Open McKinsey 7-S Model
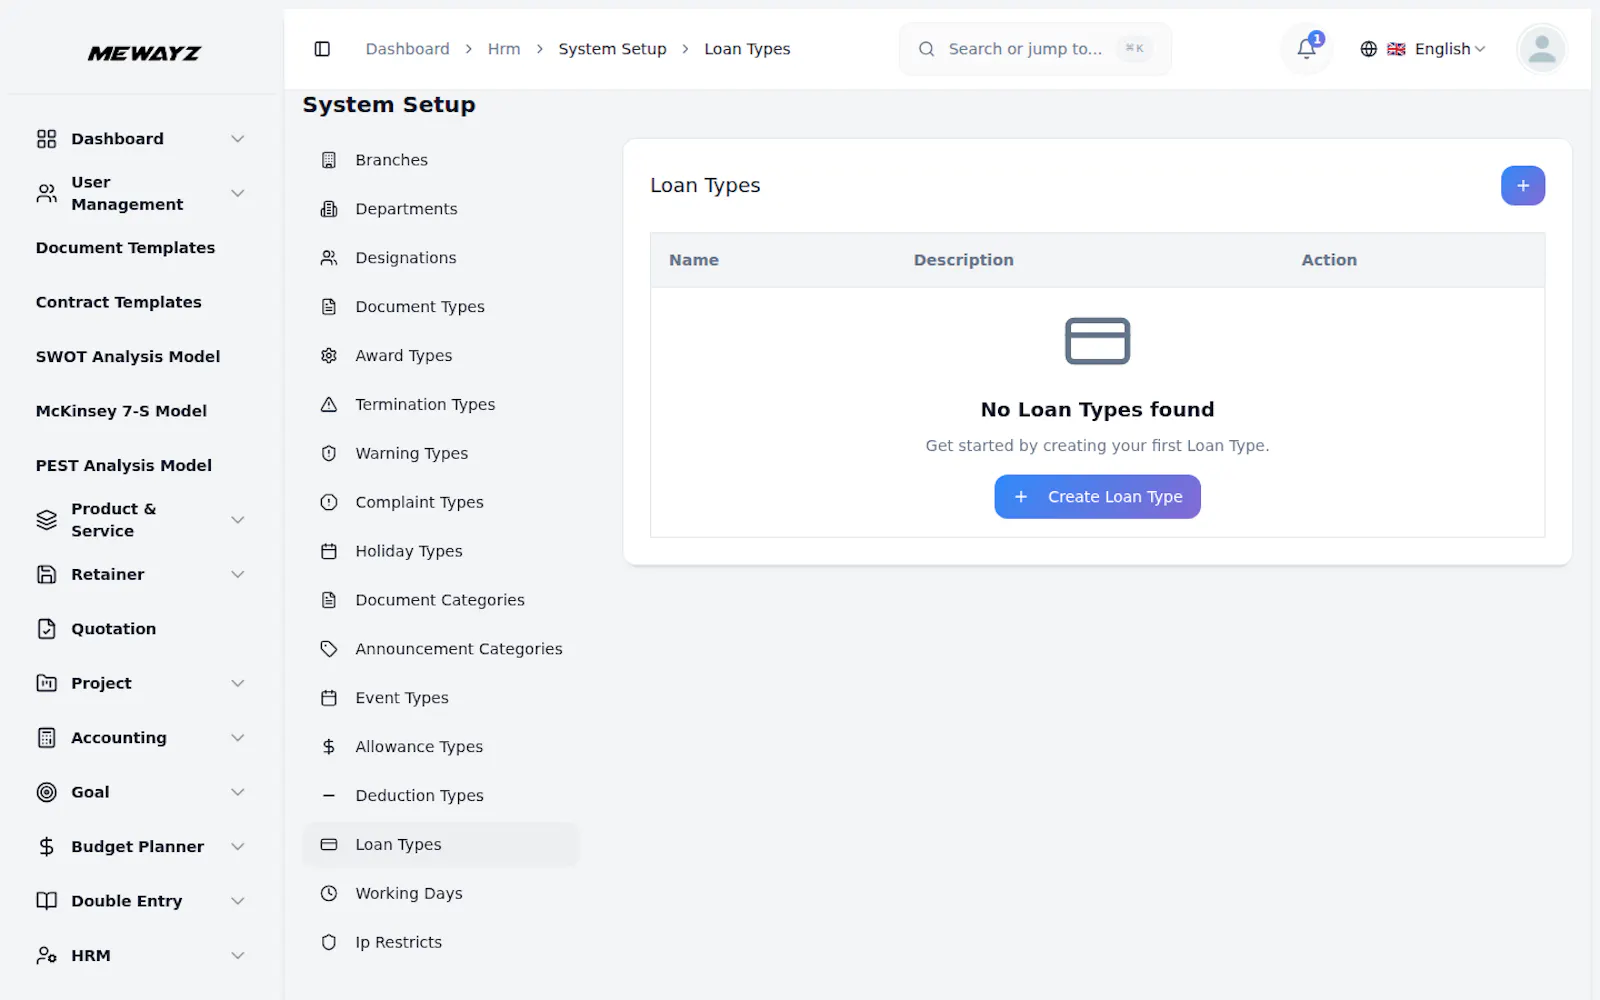Image resolution: width=1600 pixels, height=1000 pixels. pyautogui.click(x=121, y=411)
